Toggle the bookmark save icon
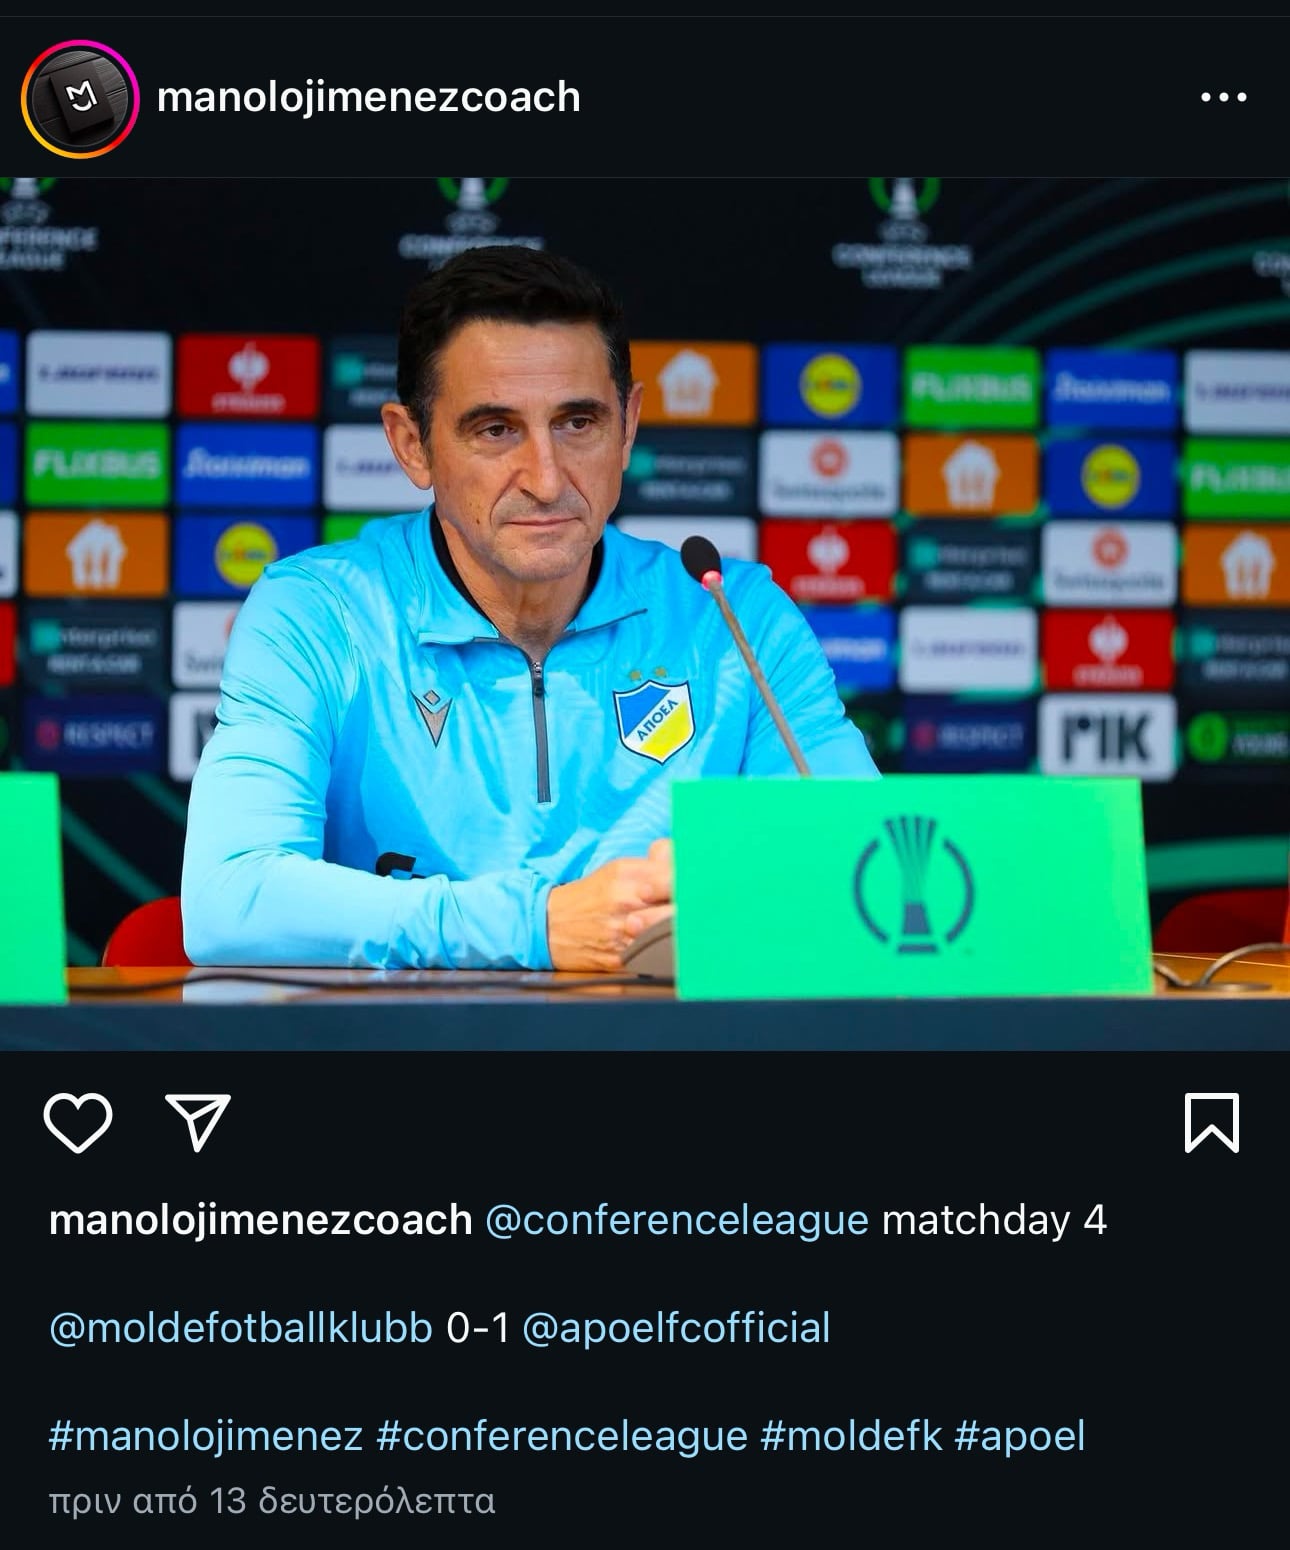1290x1550 pixels. [x=1212, y=1123]
